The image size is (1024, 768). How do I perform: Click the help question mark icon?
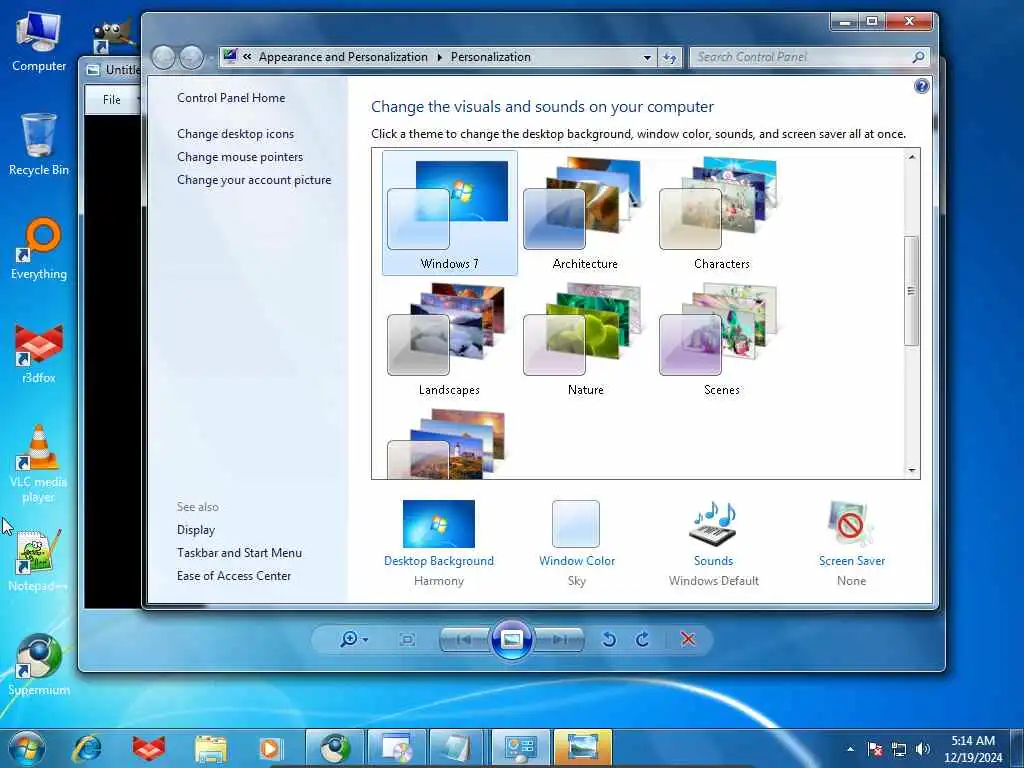click(921, 86)
